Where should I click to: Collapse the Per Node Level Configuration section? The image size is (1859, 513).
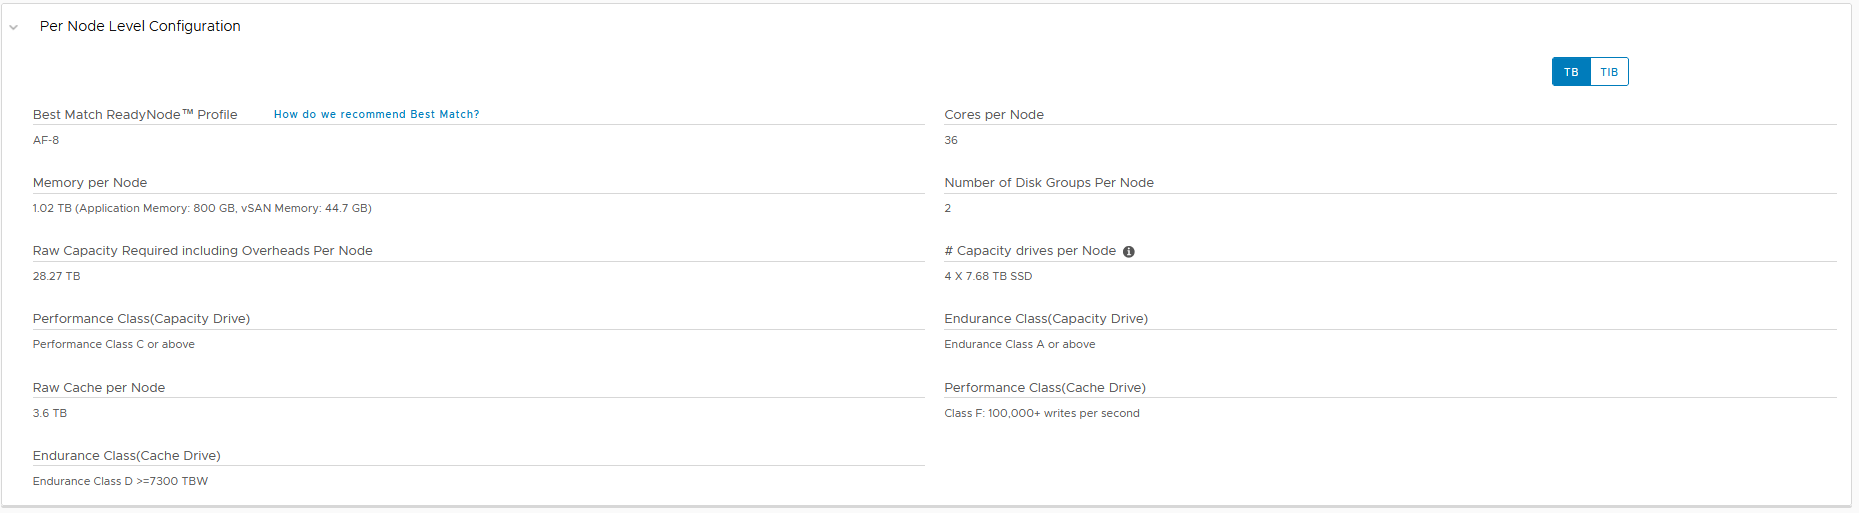tap(13, 27)
